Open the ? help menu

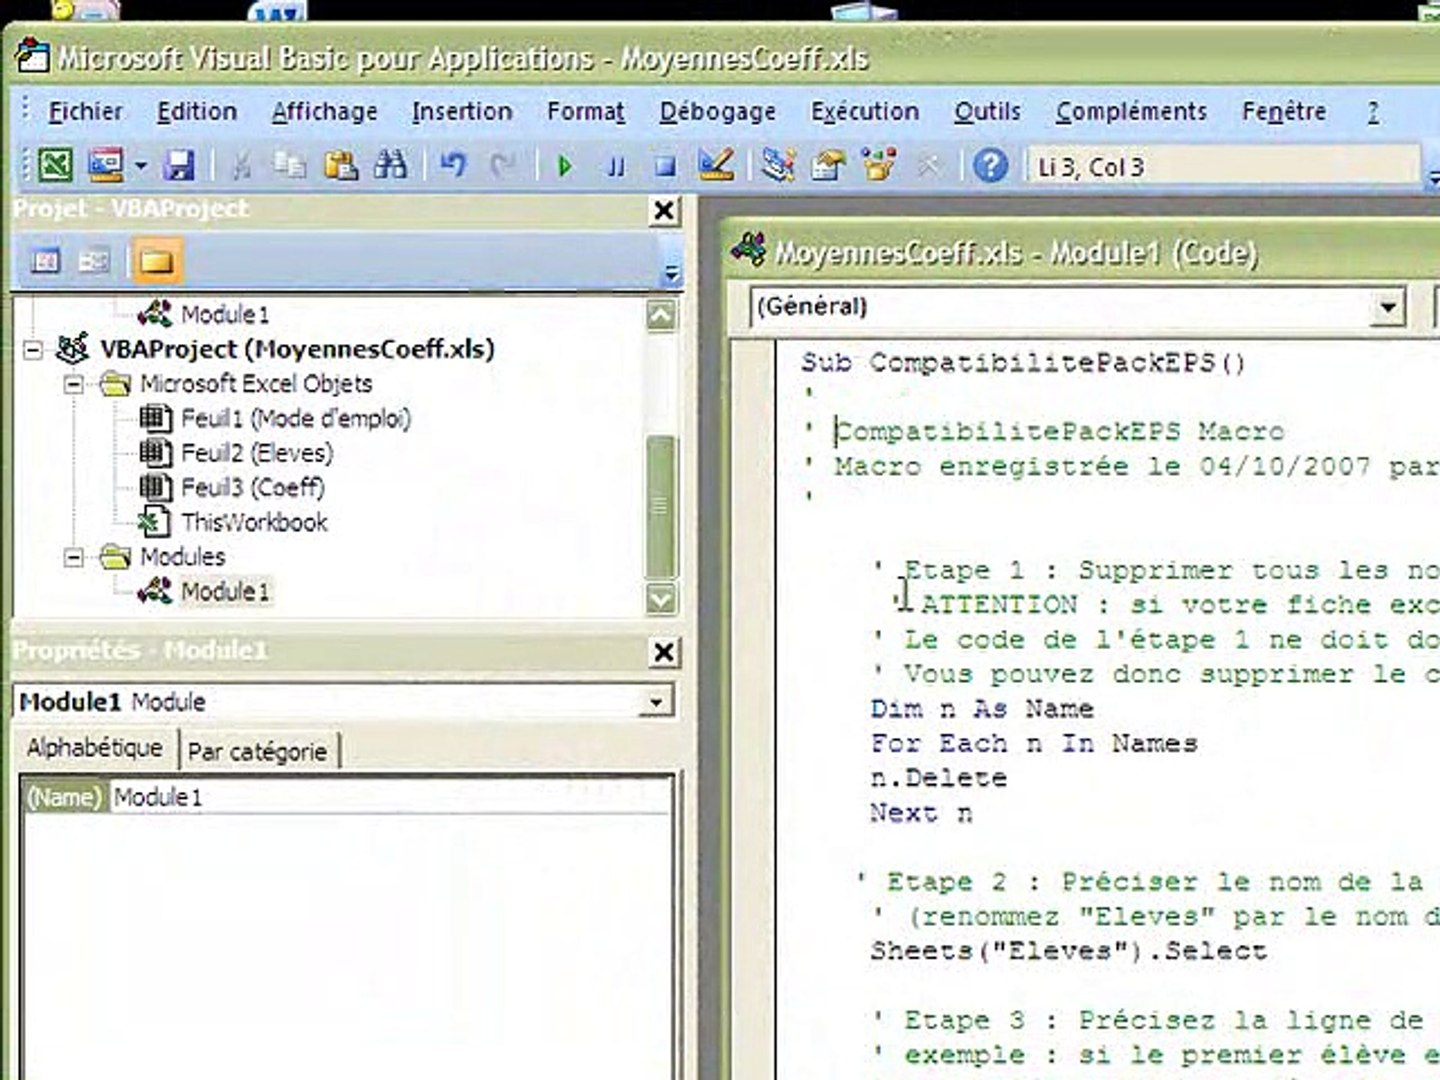point(1373,111)
